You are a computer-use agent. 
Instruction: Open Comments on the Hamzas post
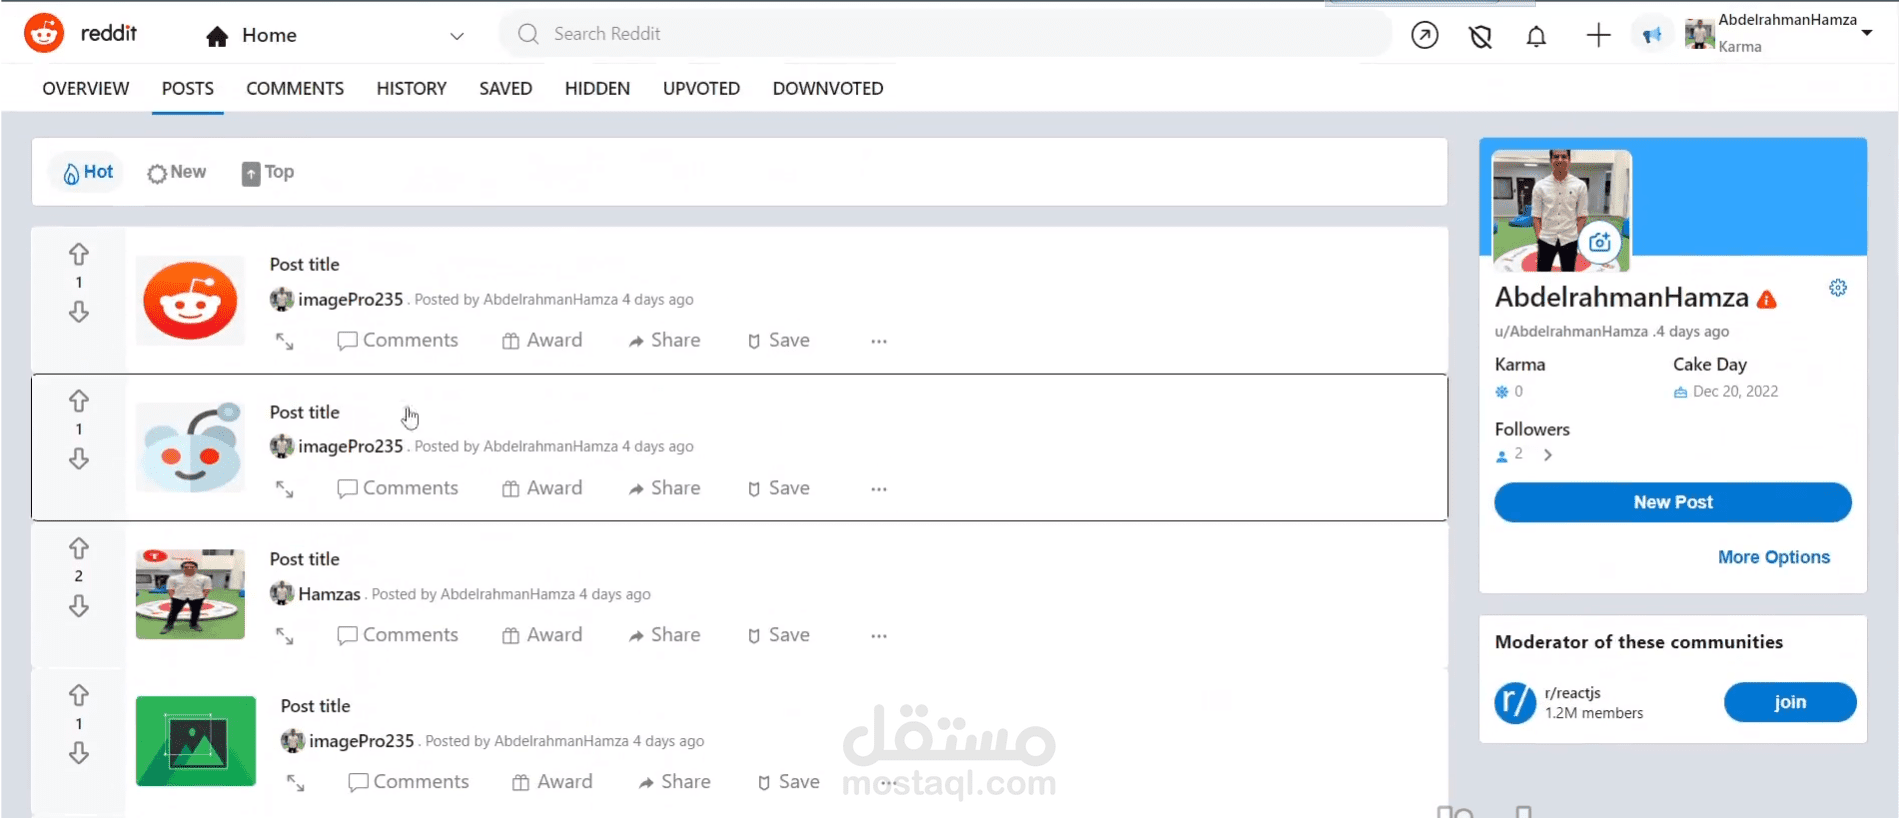397,635
